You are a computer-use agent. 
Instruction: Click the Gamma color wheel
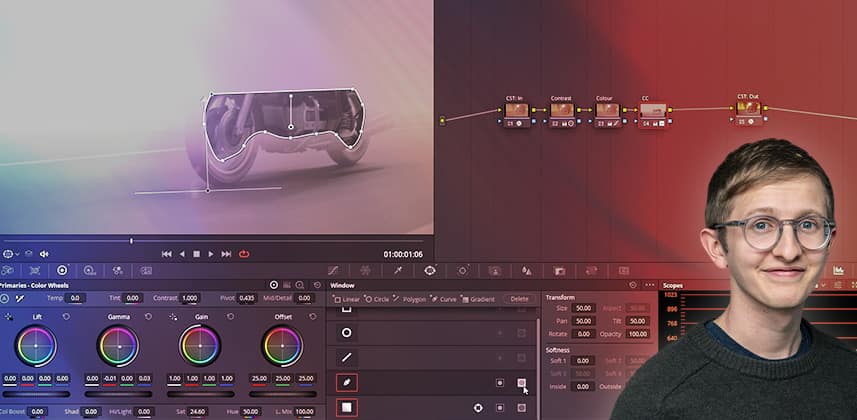click(x=118, y=346)
